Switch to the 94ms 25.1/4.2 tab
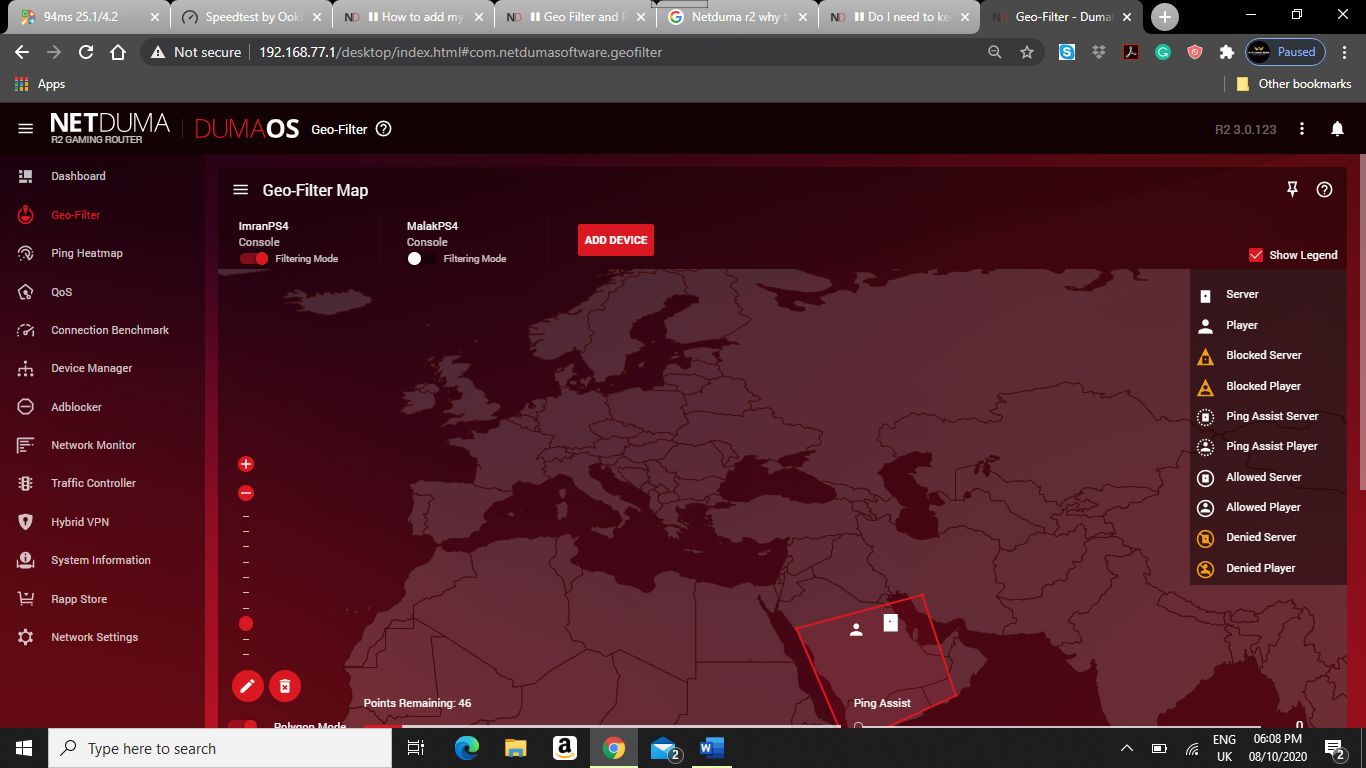The width and height of the screenshot is (1366, 768). coord(88,17)
